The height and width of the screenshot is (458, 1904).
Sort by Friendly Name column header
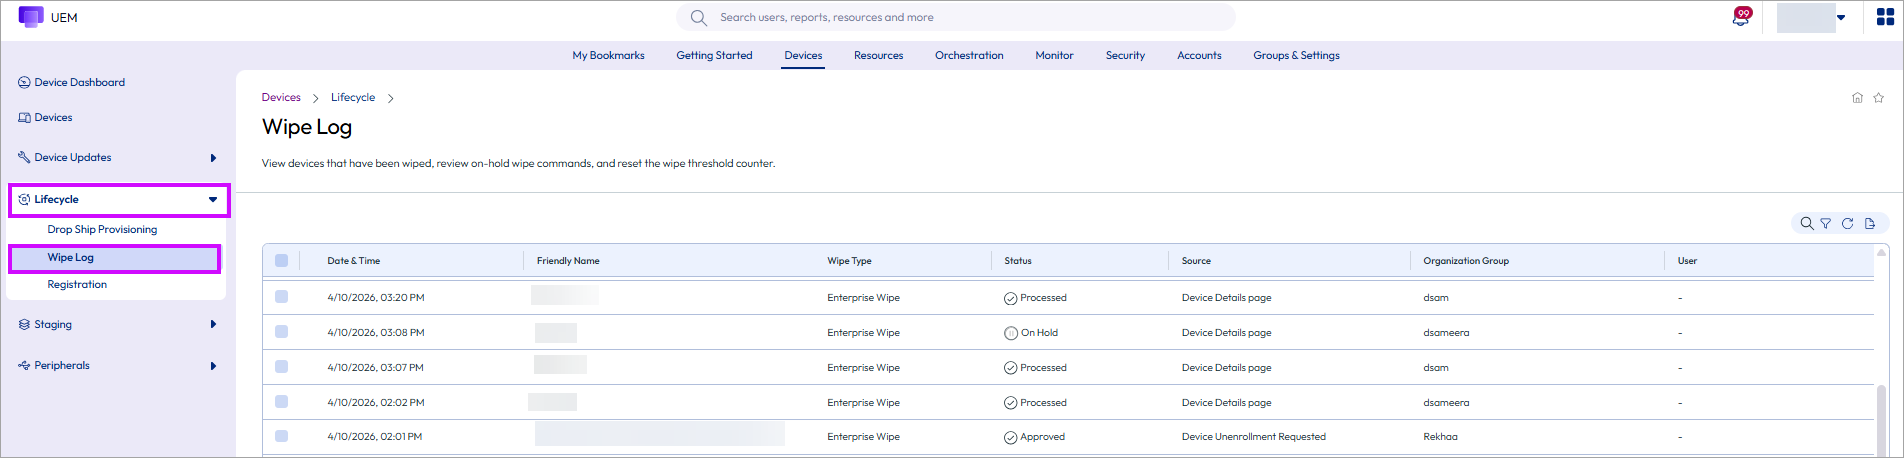568,261
